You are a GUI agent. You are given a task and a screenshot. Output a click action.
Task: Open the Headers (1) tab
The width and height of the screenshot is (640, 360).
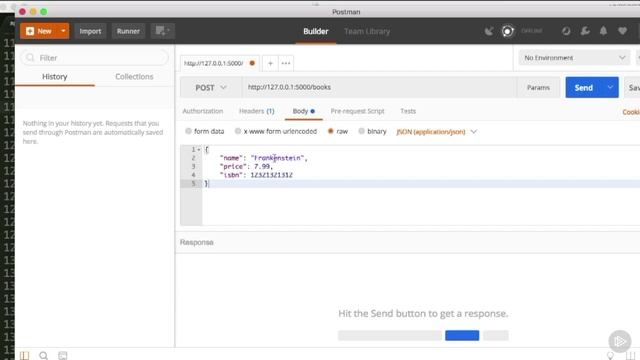256,111
